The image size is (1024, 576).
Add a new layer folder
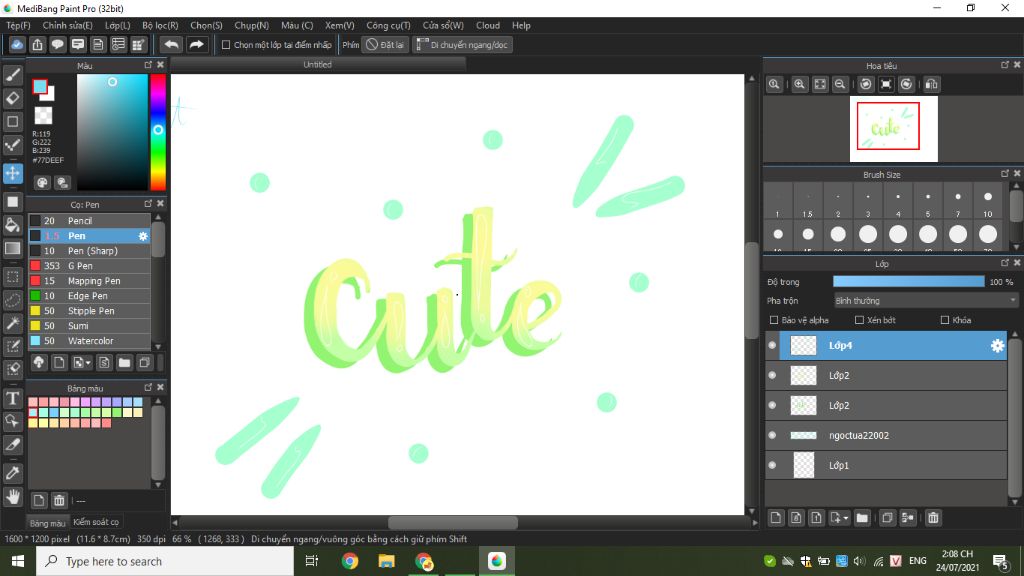[x=862, y=518]
